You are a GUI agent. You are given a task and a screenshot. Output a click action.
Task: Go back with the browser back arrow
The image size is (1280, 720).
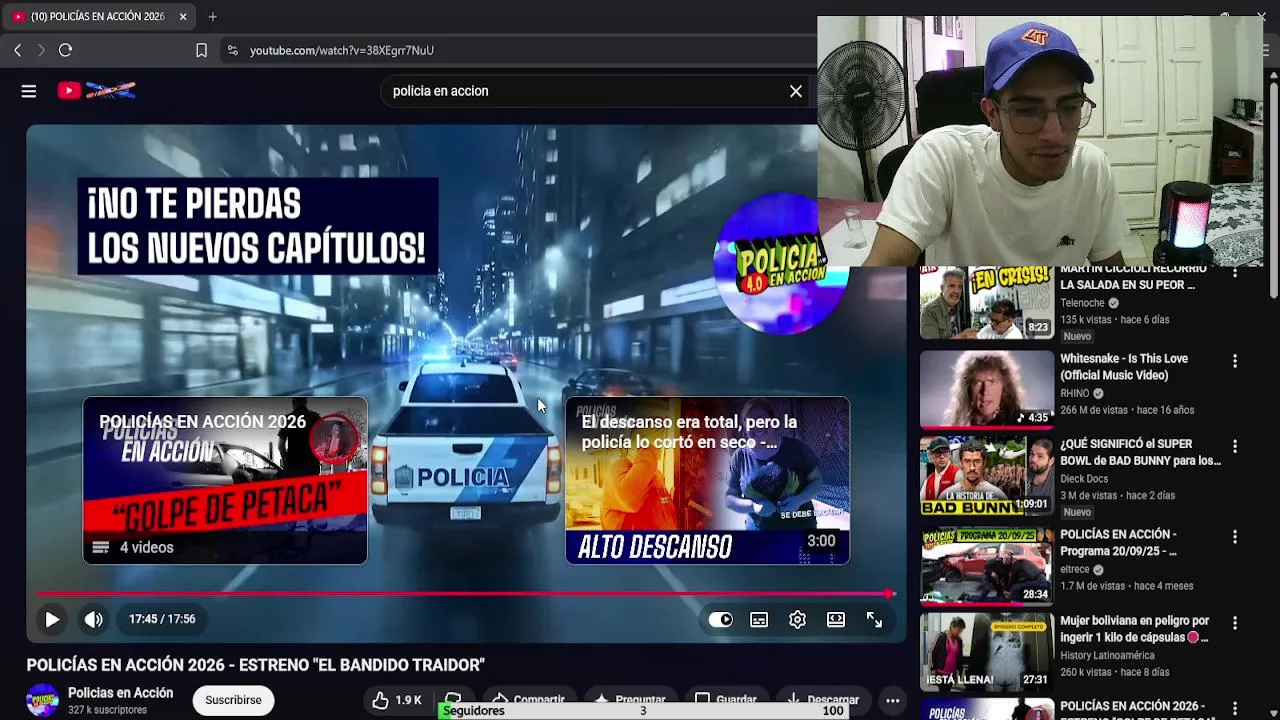(18, 50)
